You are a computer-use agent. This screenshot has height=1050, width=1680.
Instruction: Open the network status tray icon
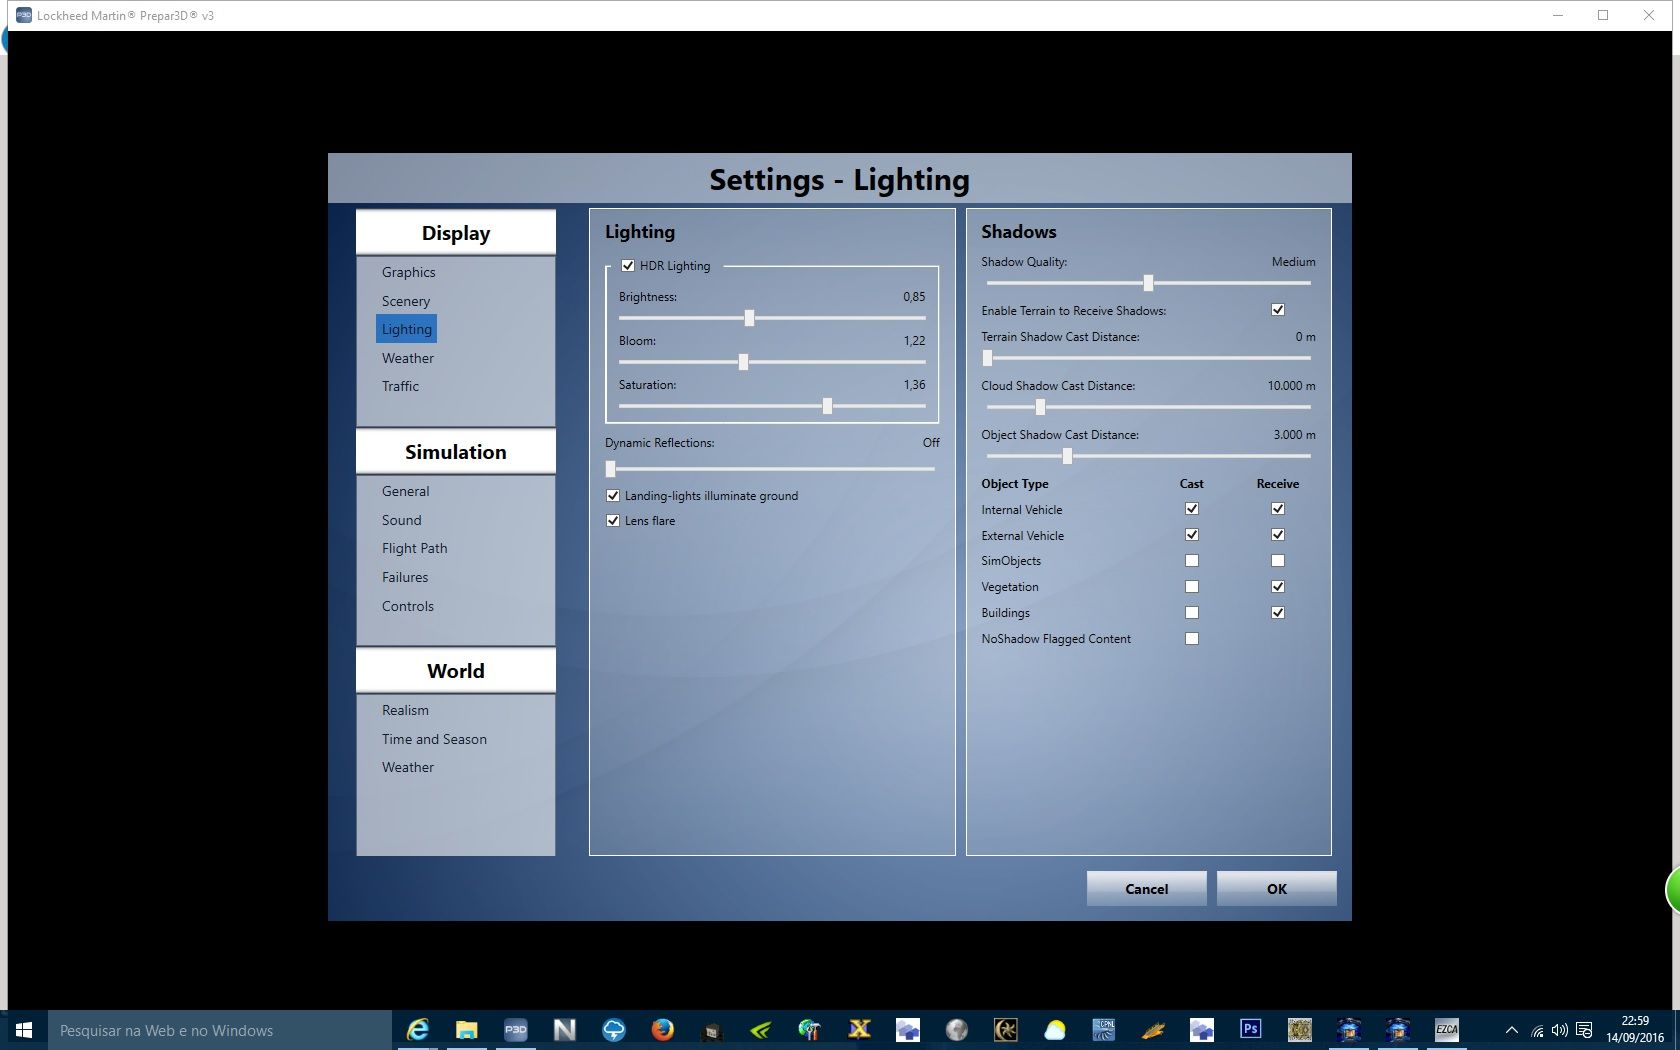(1537, 1030)
